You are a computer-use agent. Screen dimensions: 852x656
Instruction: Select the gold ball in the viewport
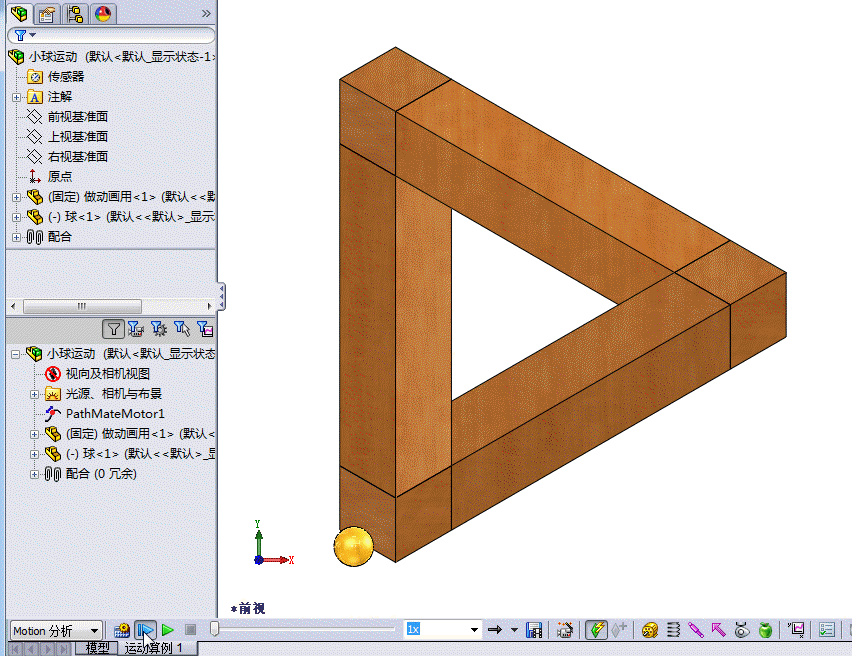(x=353, y=546)
